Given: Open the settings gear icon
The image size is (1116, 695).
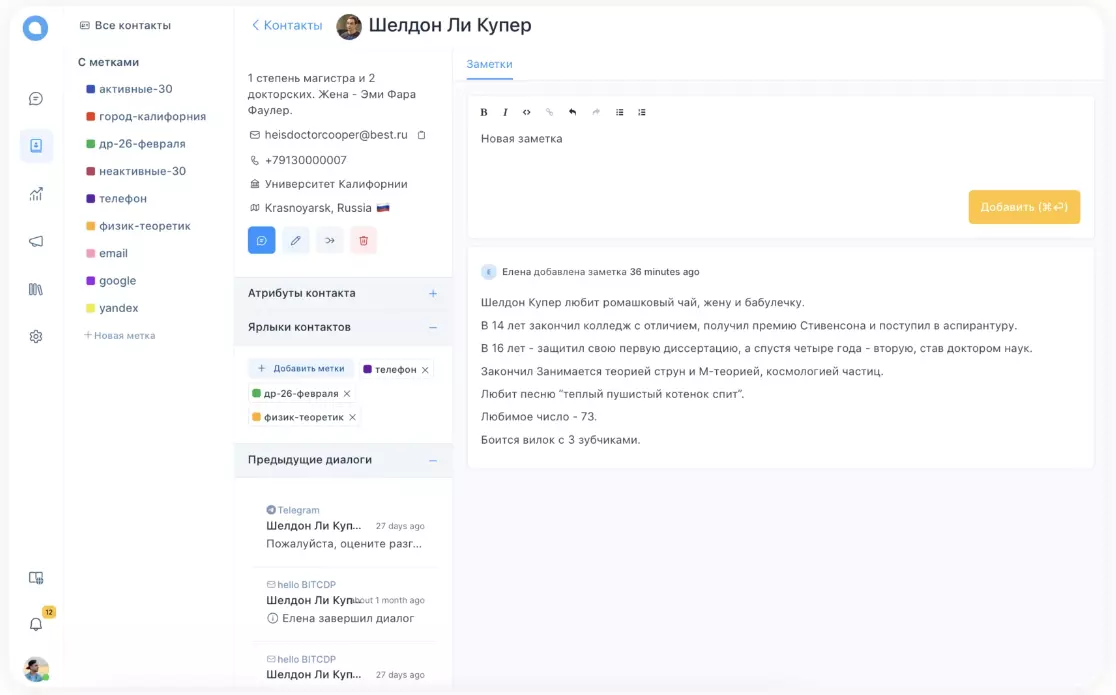Looking at the screenshot, I should 36,336.
